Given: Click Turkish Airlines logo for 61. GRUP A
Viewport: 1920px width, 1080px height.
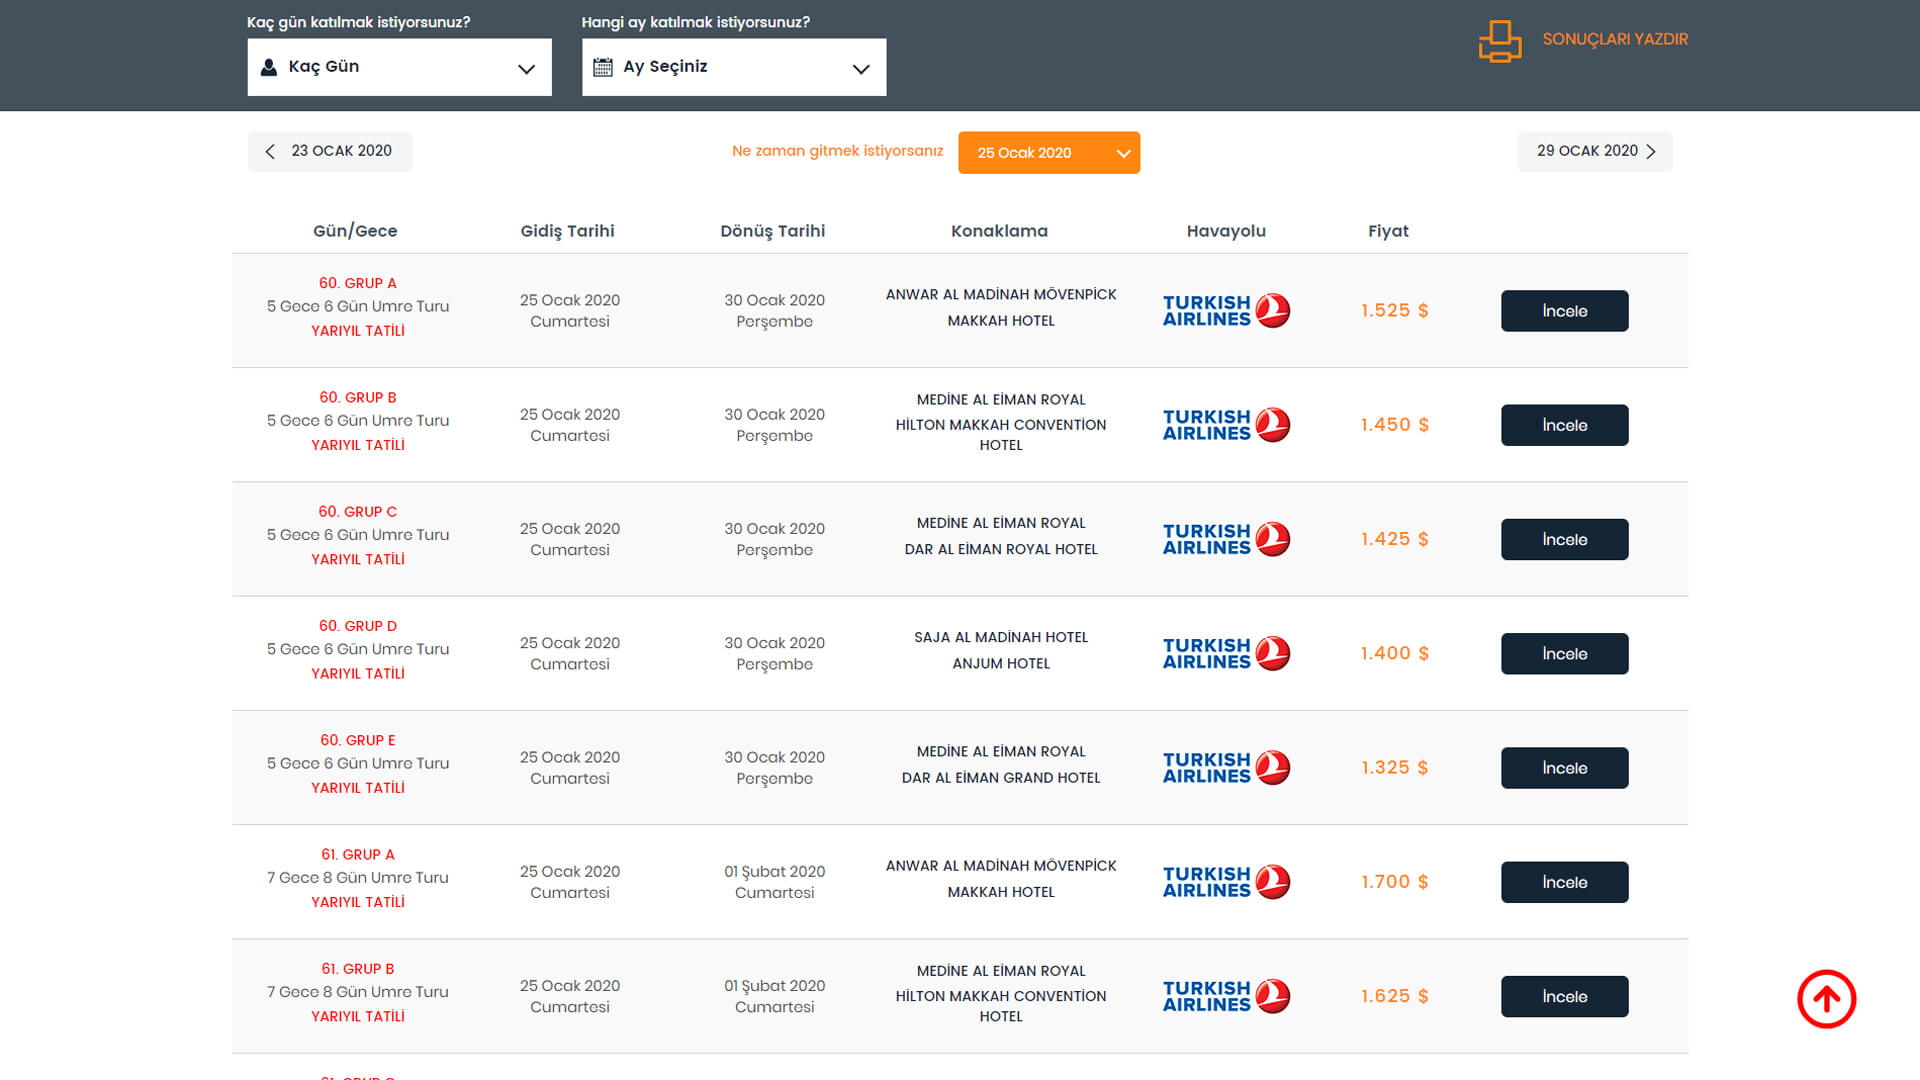Looking at the screenshot, I should tap(1226, 881).
